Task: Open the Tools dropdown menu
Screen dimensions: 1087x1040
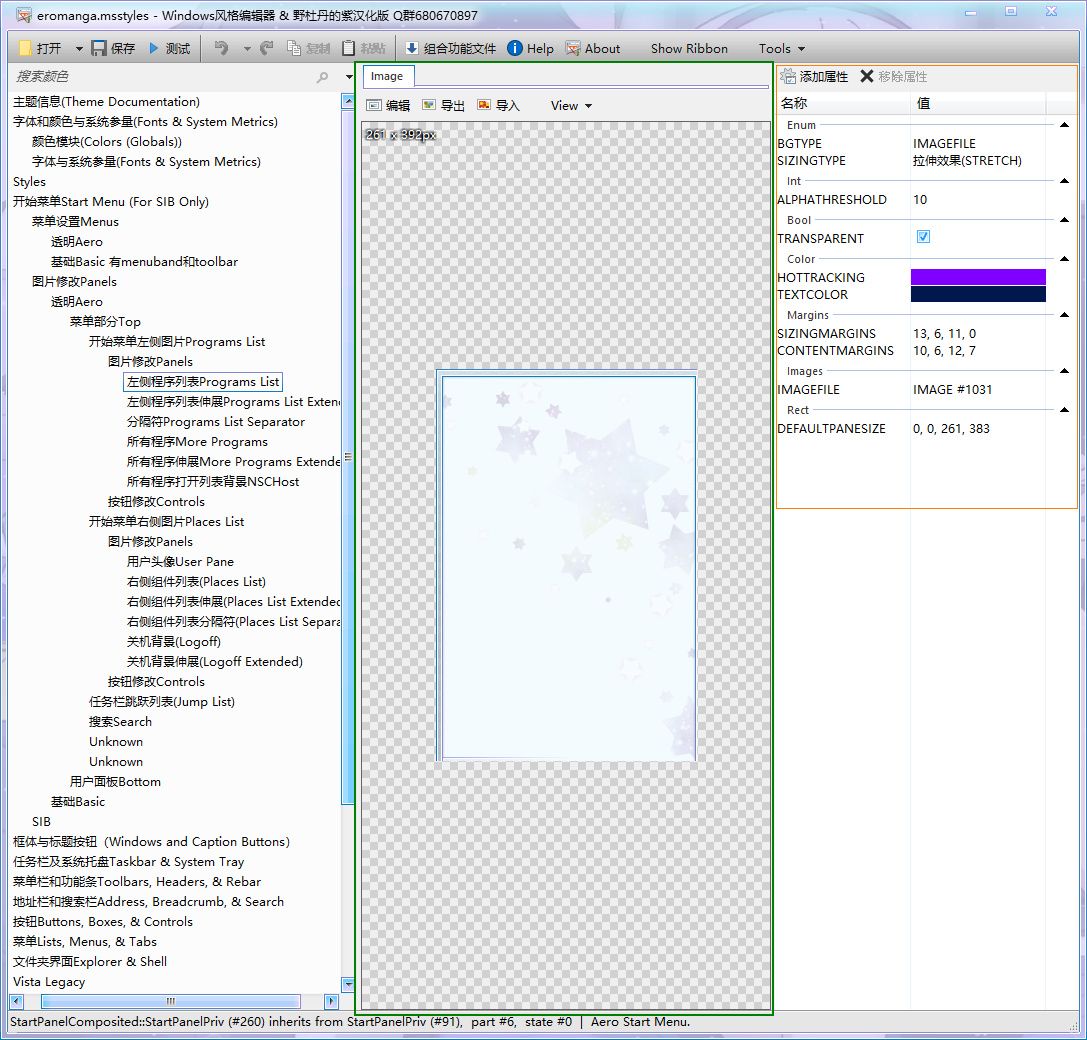Action: (x=781, y=49)
